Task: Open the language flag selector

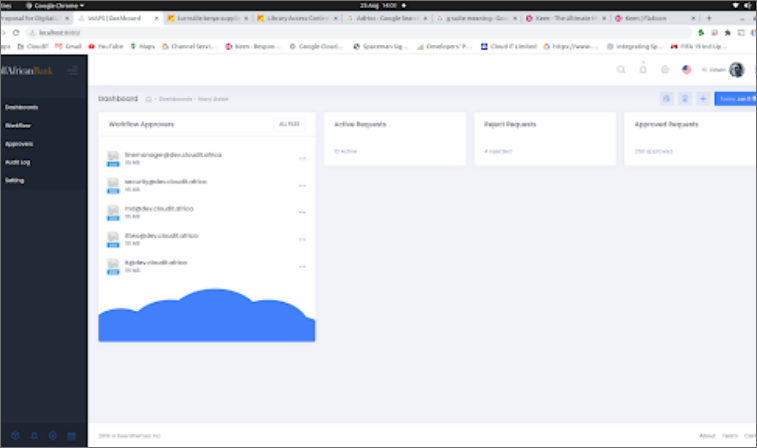Action: click(x=686, y=70)
